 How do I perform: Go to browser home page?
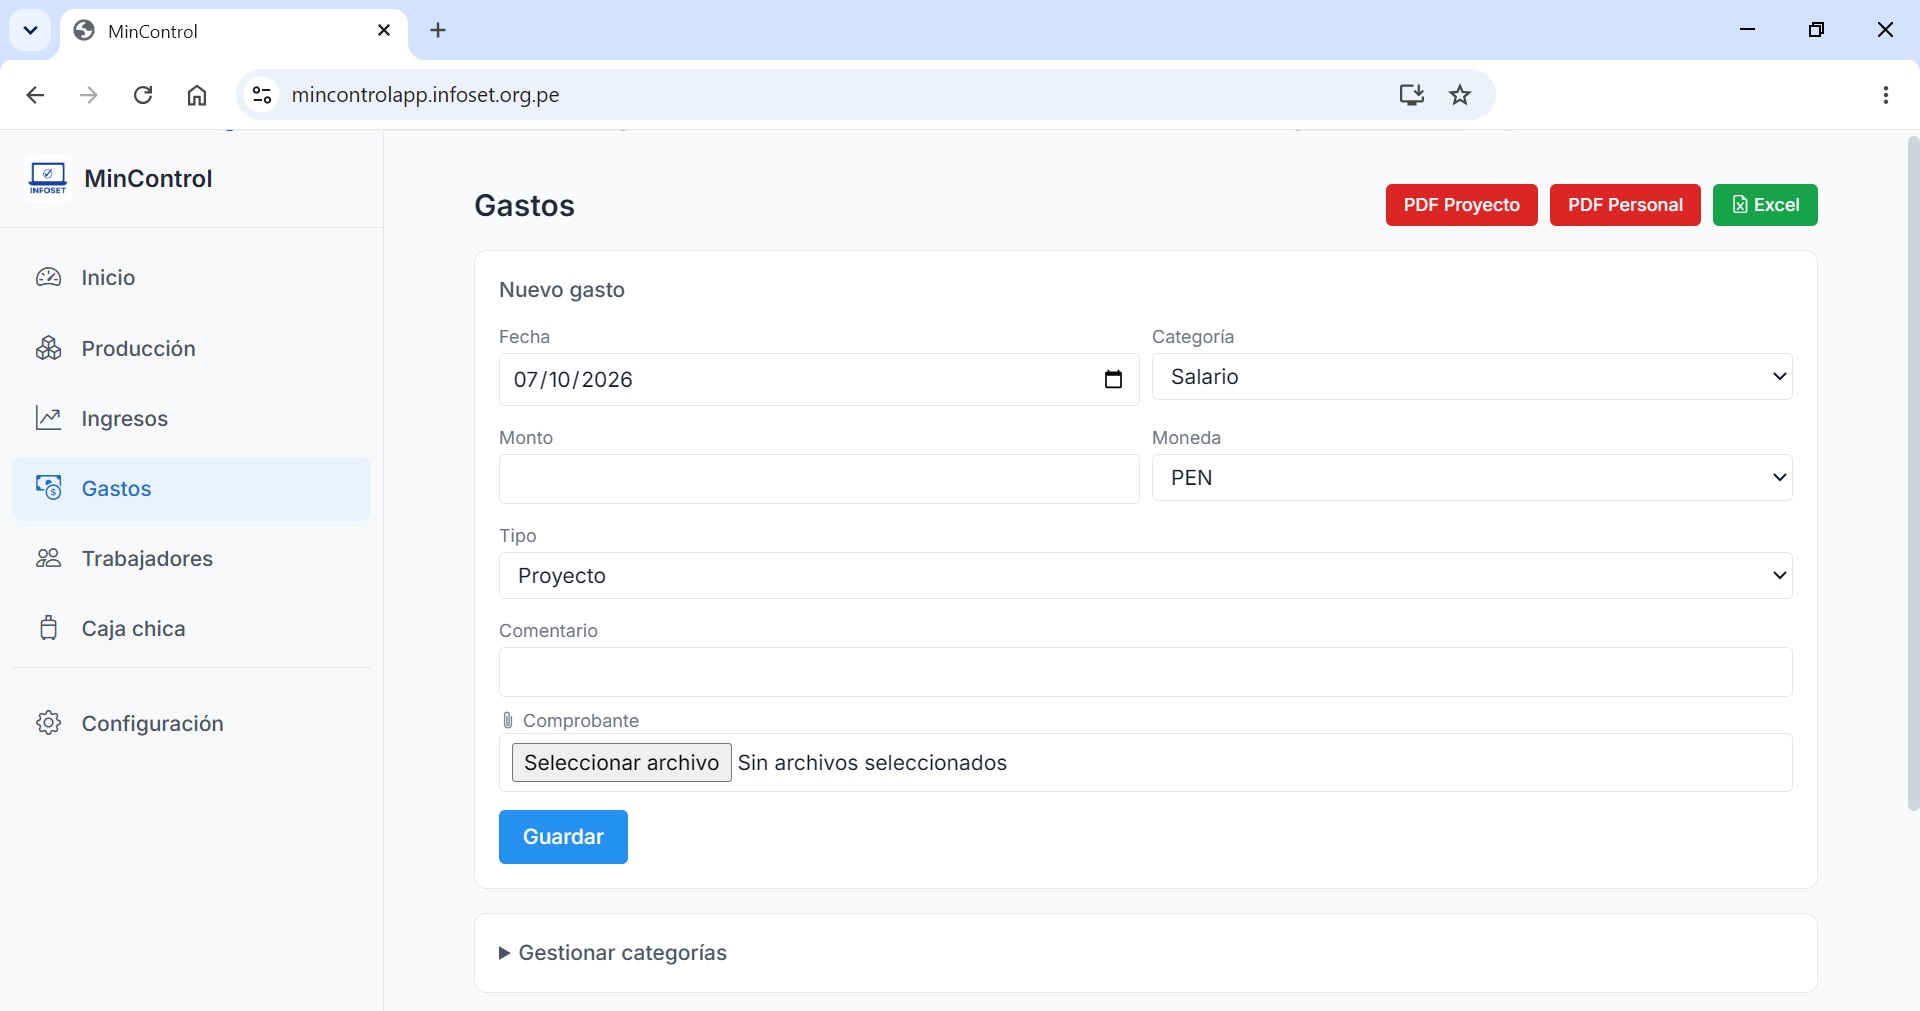tap(197, 95)
